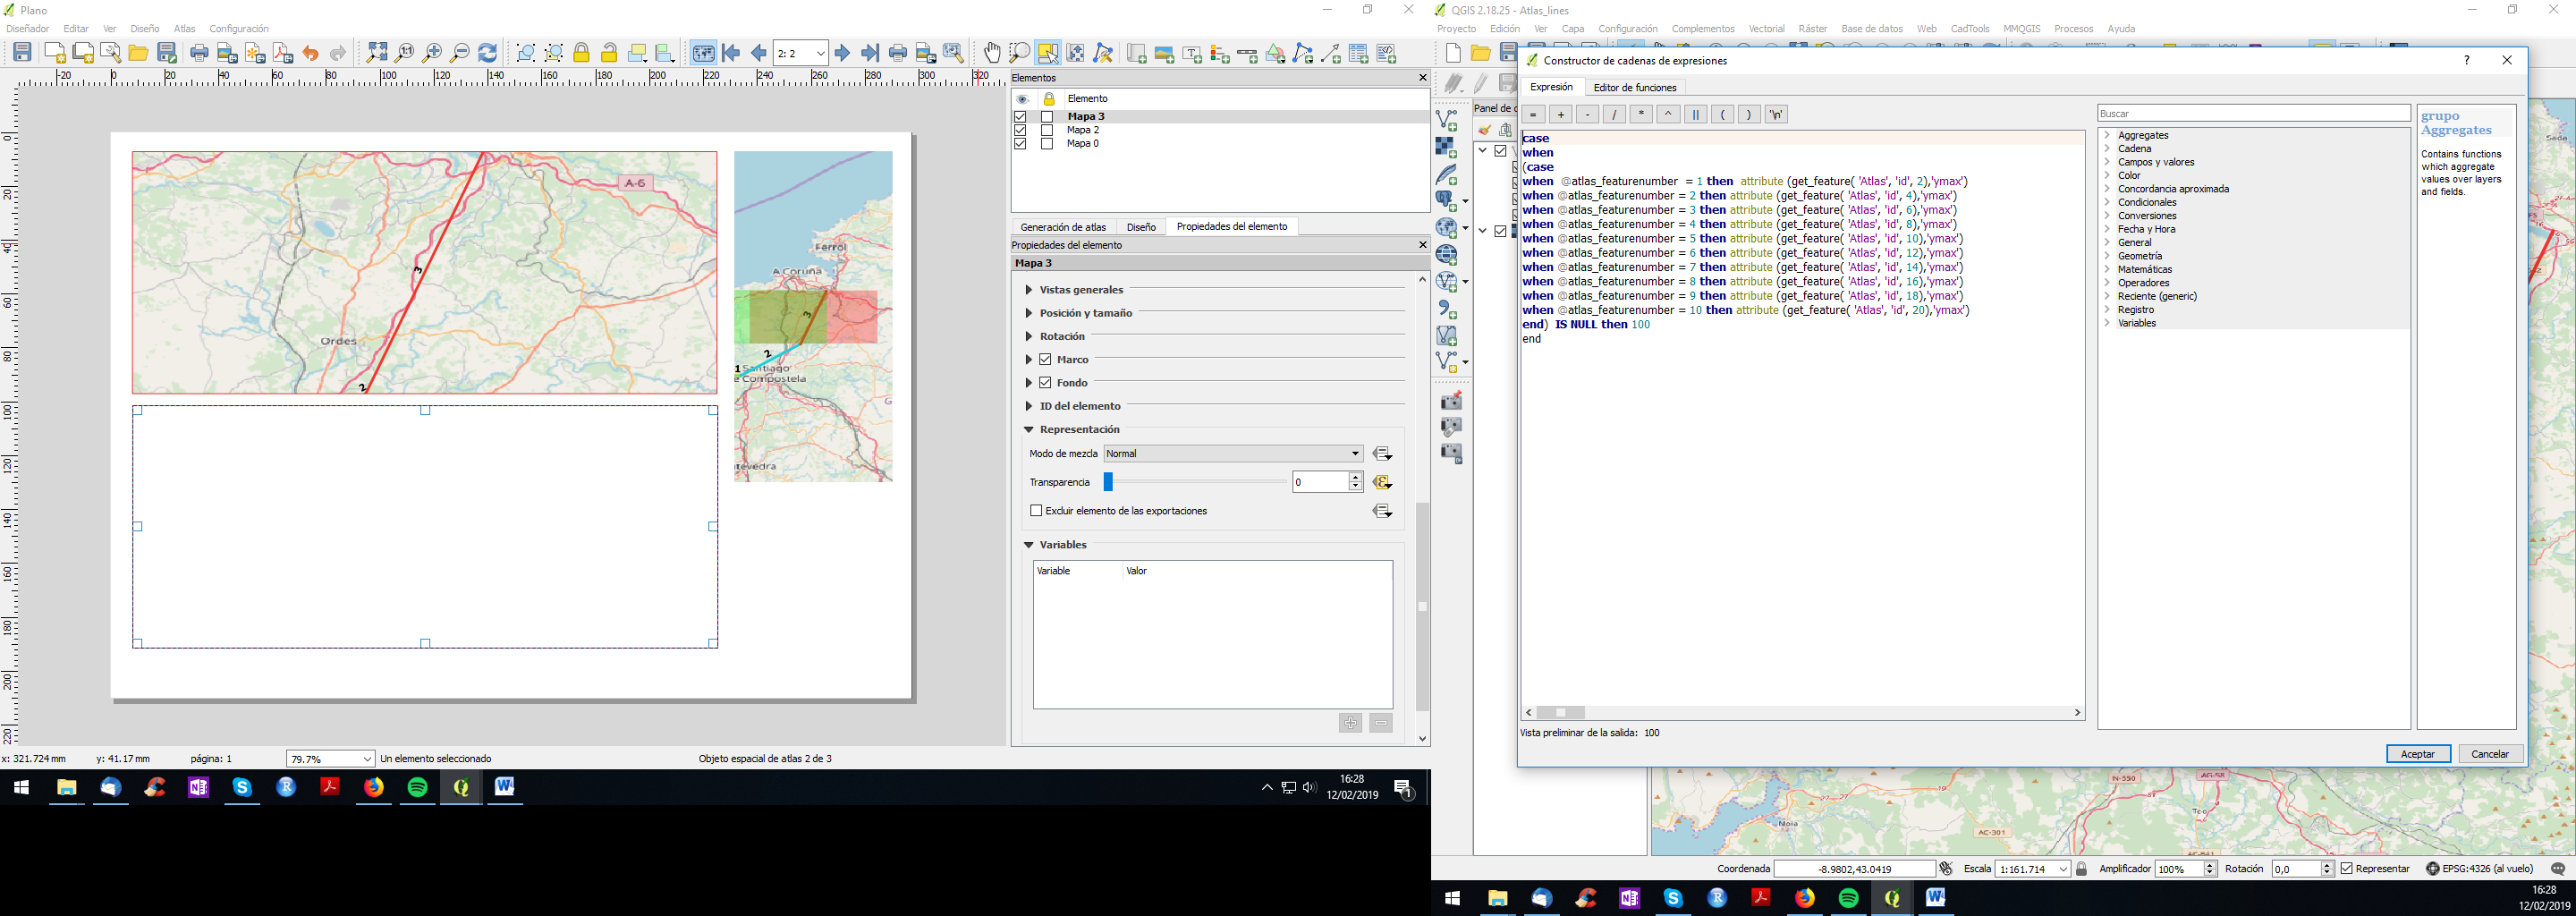This screenshot has height=916, width=2576.
Task: Insert the concatenation || operator button
Action: tap(1695, 114)
